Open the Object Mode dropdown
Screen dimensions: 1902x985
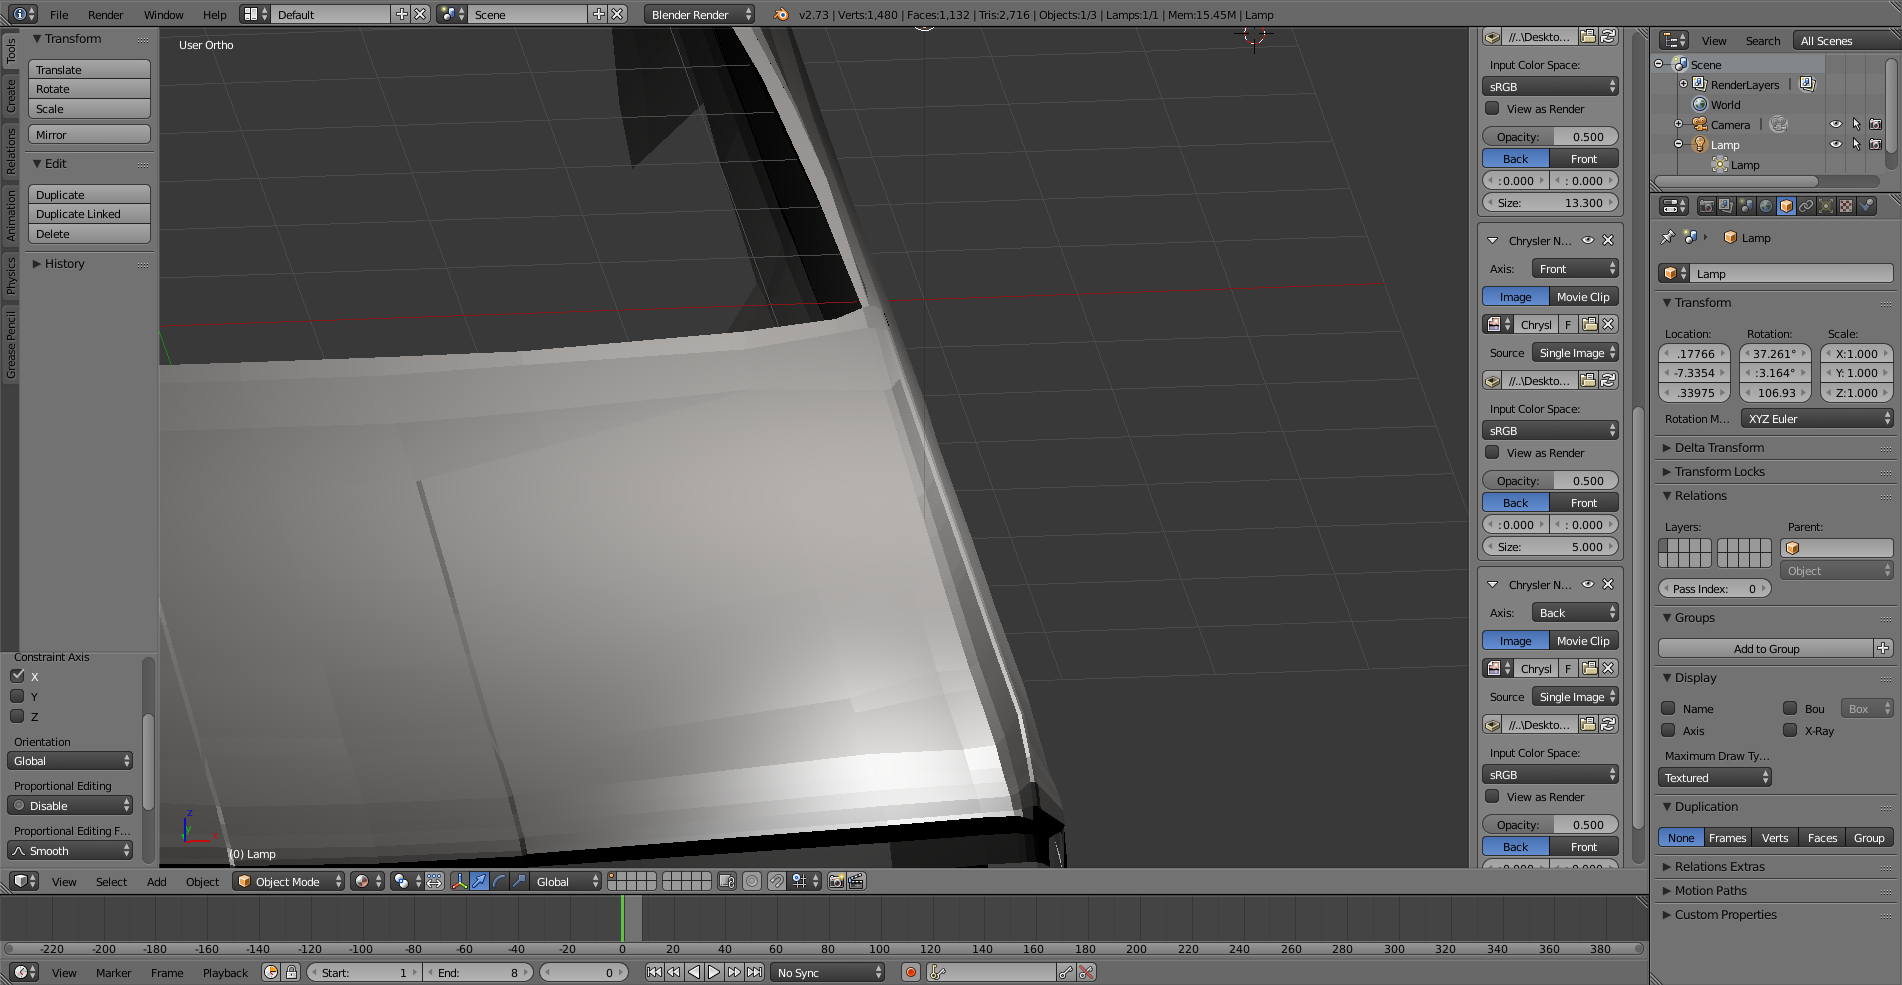[x=288, y=881]
